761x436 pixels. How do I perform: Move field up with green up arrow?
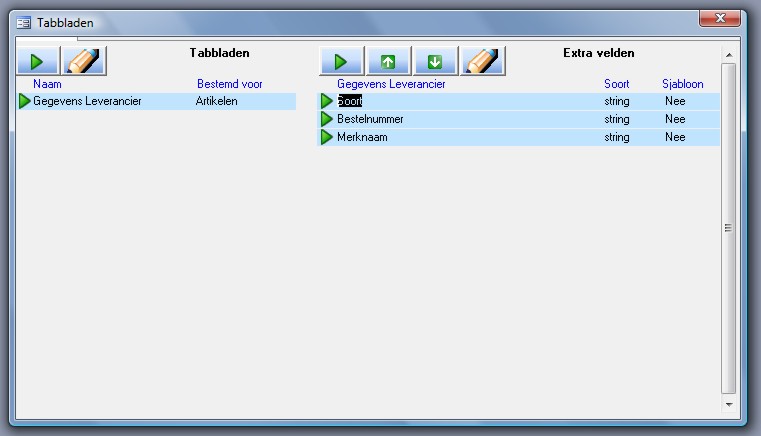tap(388, 61)
